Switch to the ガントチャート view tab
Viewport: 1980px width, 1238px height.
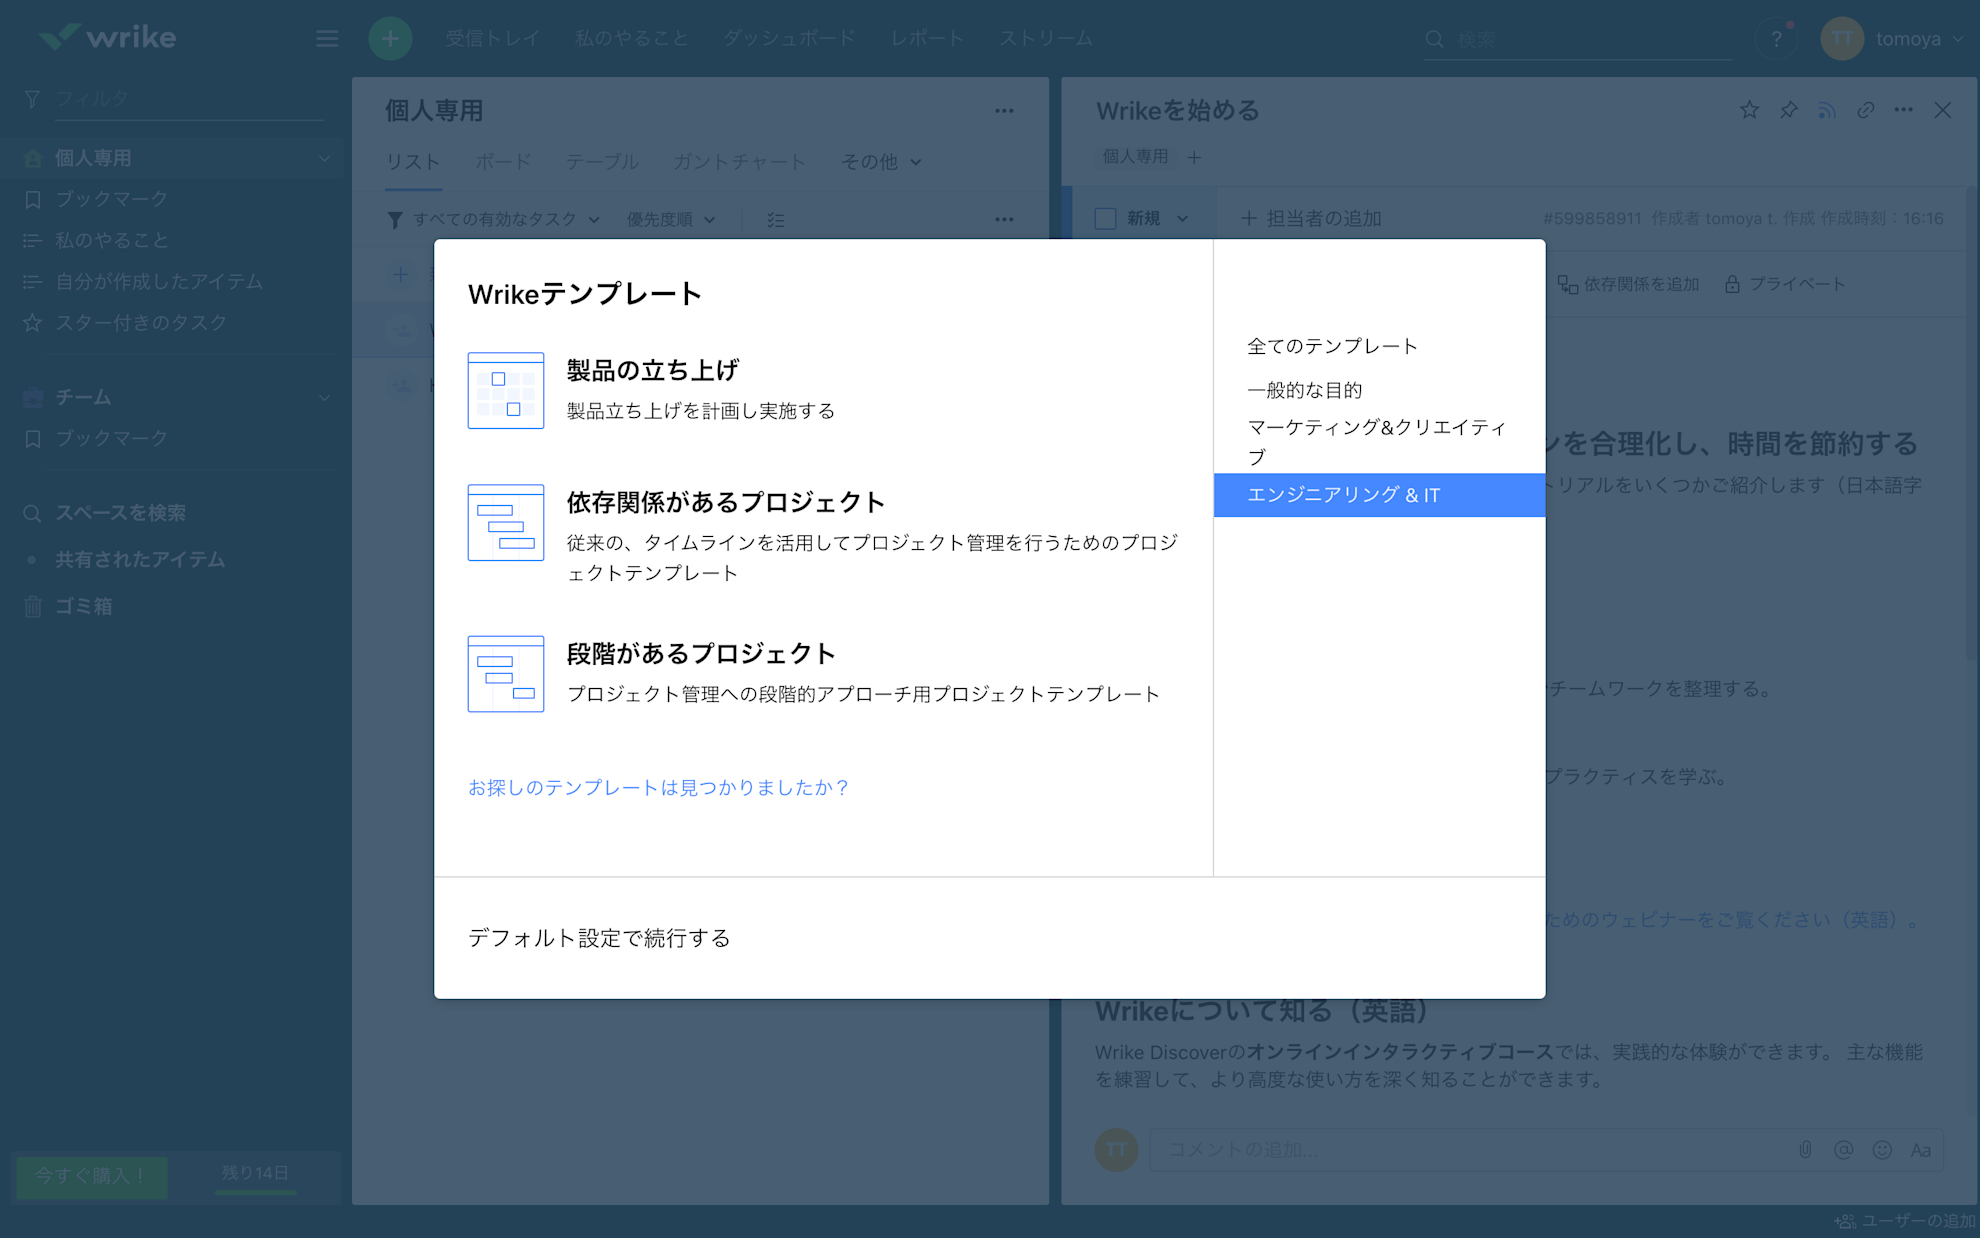(739, 162)
